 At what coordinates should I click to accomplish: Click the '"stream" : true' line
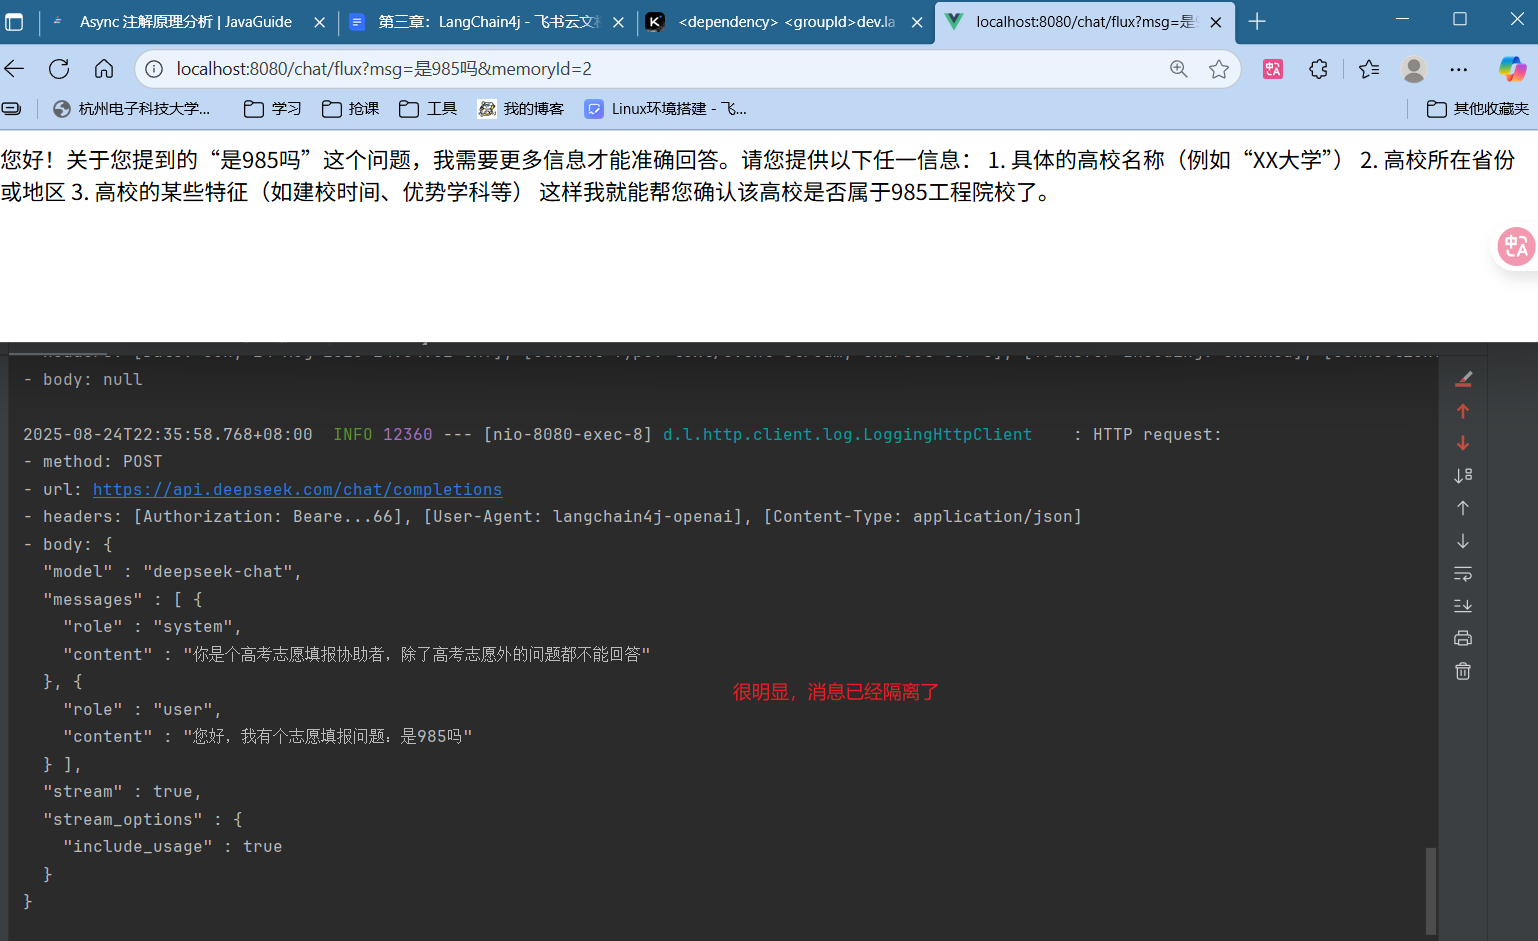[122, 791]
